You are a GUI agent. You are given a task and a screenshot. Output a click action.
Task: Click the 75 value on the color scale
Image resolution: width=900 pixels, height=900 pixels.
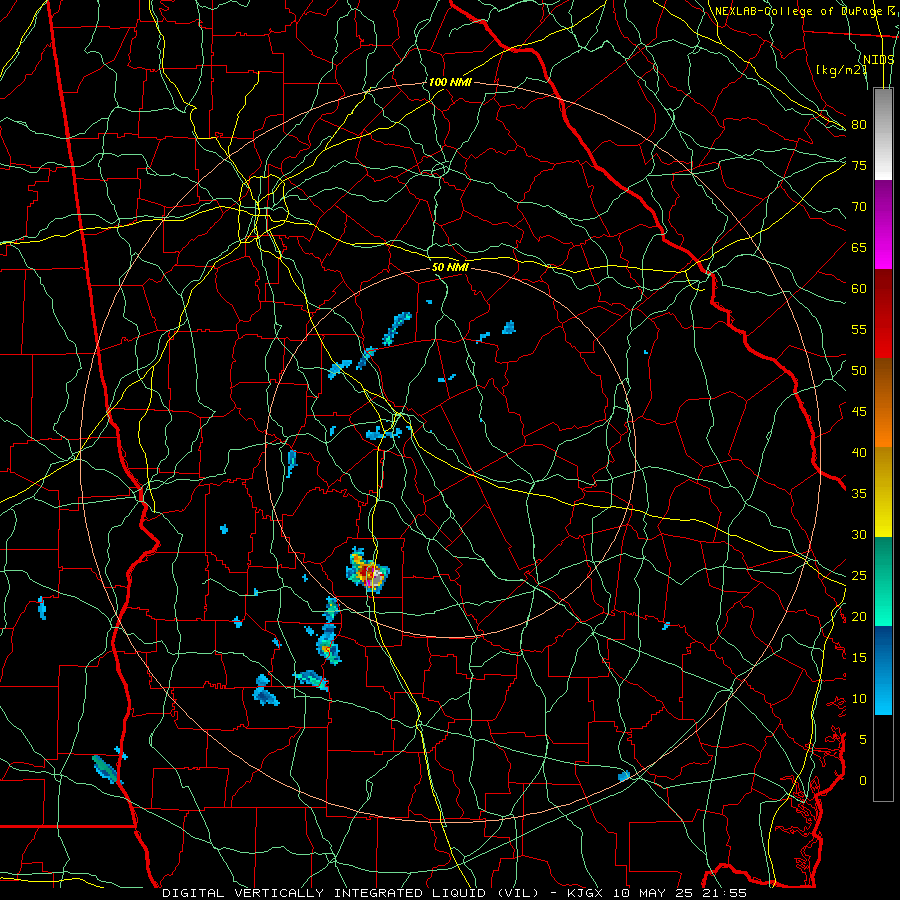(x=859, y=165)
